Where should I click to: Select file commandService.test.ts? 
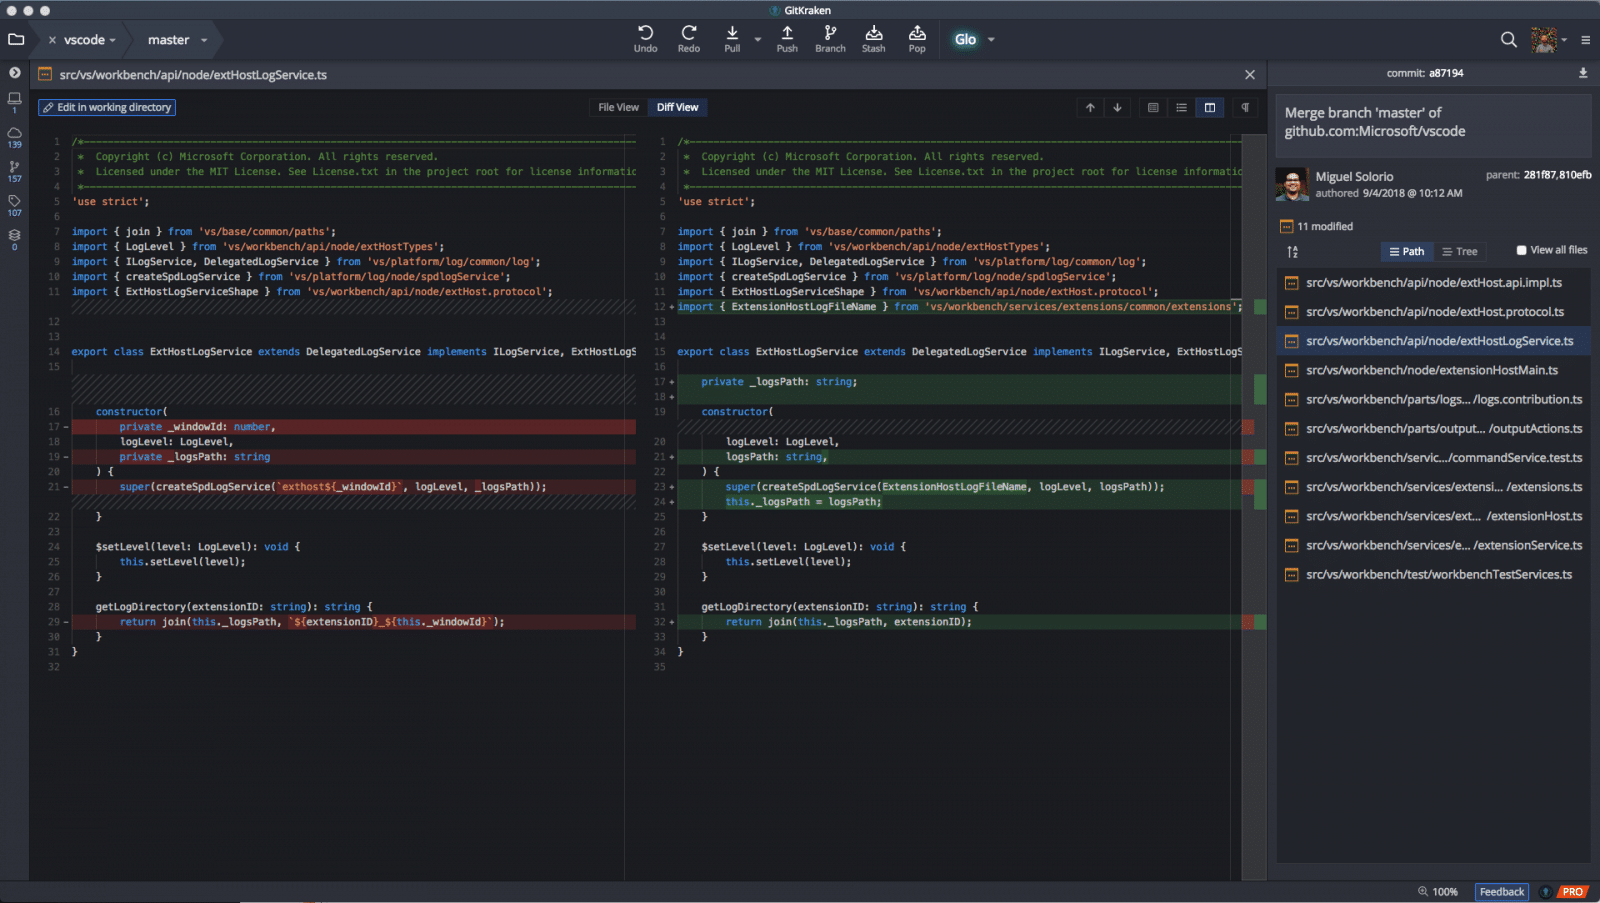(1434, 458)
